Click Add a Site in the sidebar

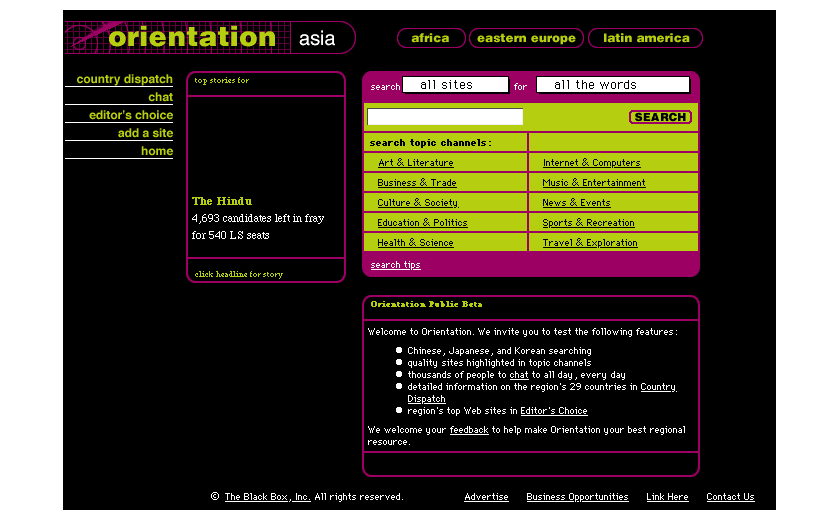point(145,133)
